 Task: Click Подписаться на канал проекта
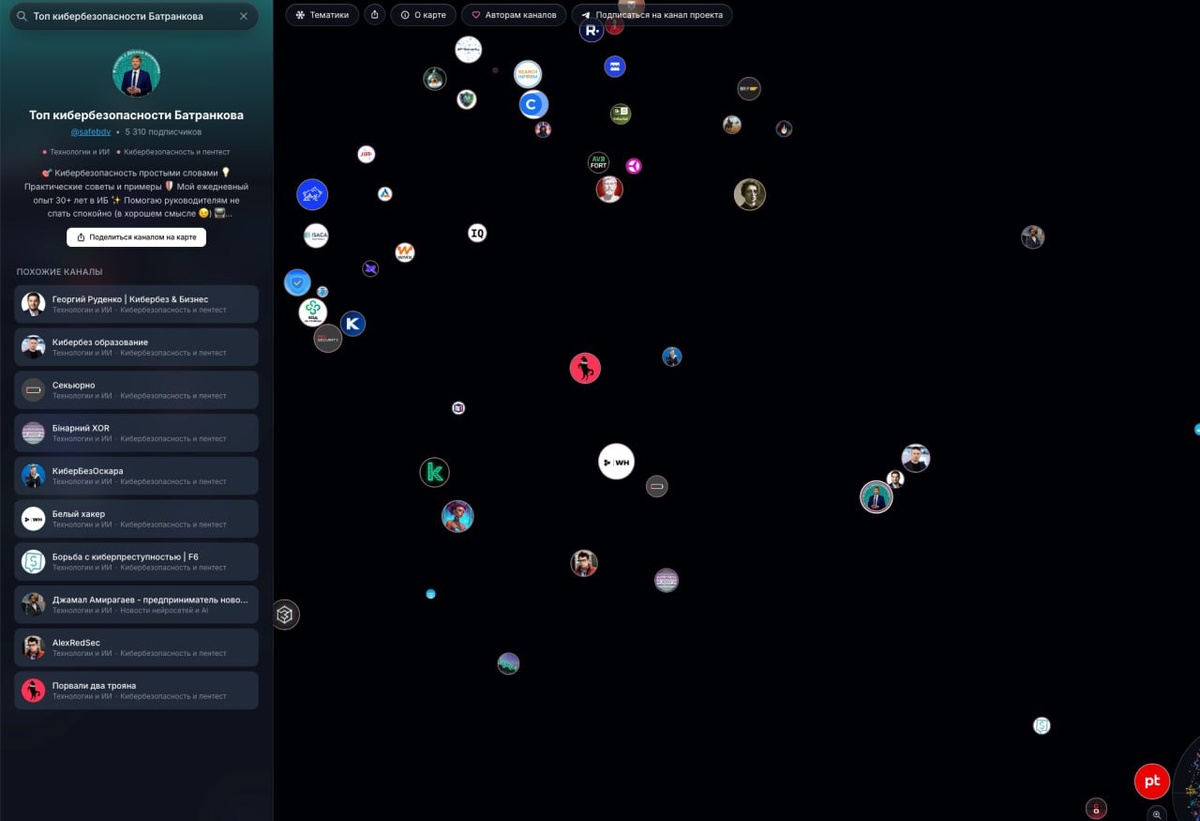(652, 15)
